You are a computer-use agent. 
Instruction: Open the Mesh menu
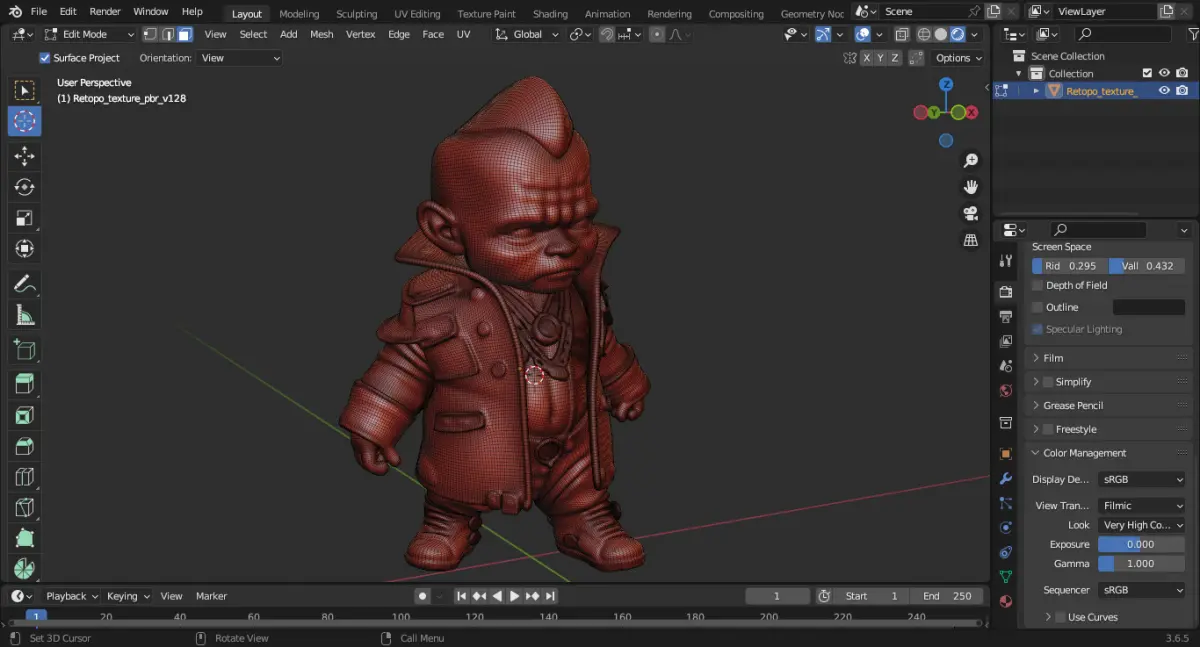coord(322,34)
